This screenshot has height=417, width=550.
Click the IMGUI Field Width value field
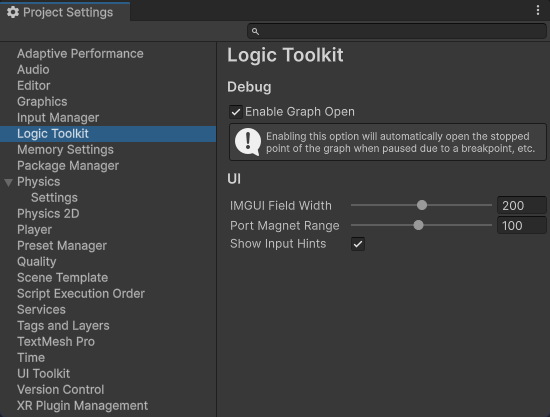522,206
